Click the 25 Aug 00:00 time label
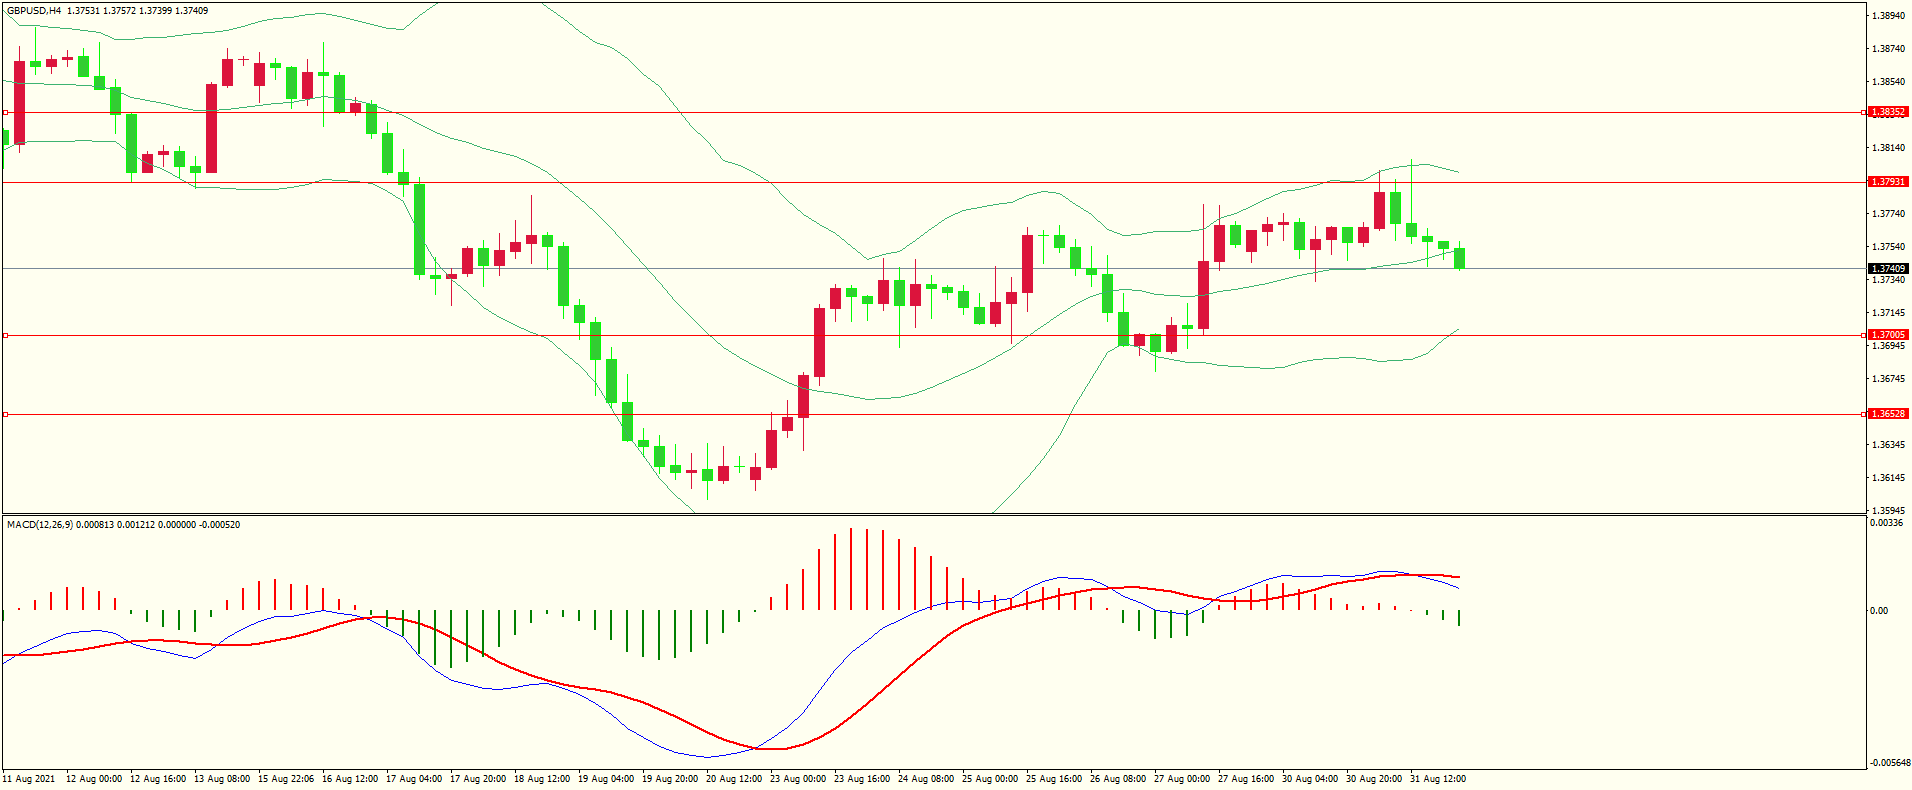Viewport: 1912px width, 790px height. tap(990, 779)
